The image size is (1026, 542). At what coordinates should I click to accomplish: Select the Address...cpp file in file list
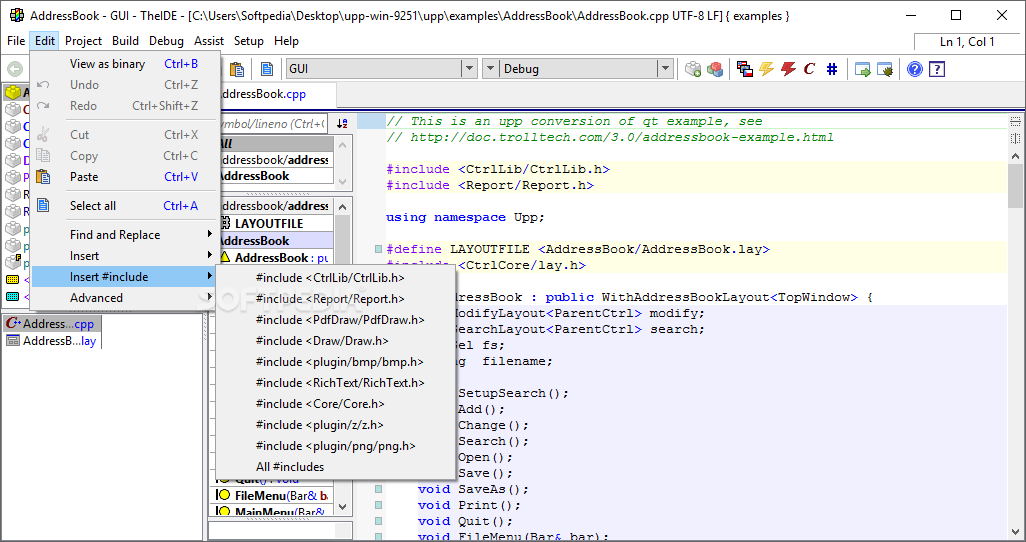point(52,323)
